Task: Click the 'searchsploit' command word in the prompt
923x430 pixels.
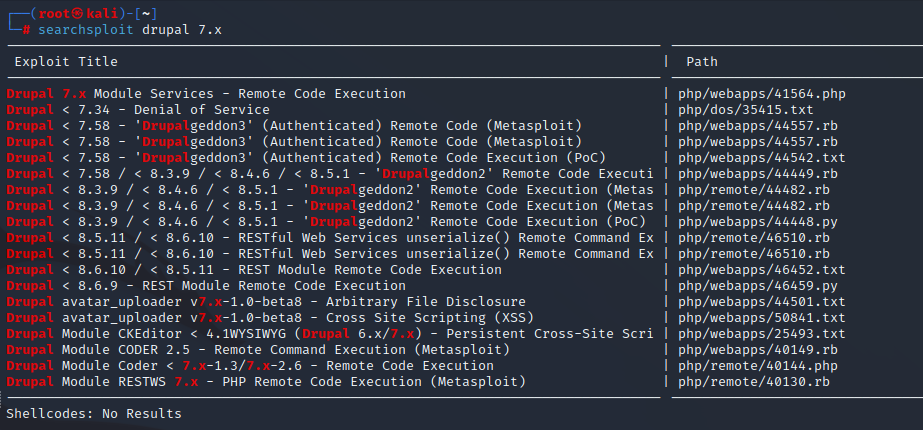Action: 86,29
